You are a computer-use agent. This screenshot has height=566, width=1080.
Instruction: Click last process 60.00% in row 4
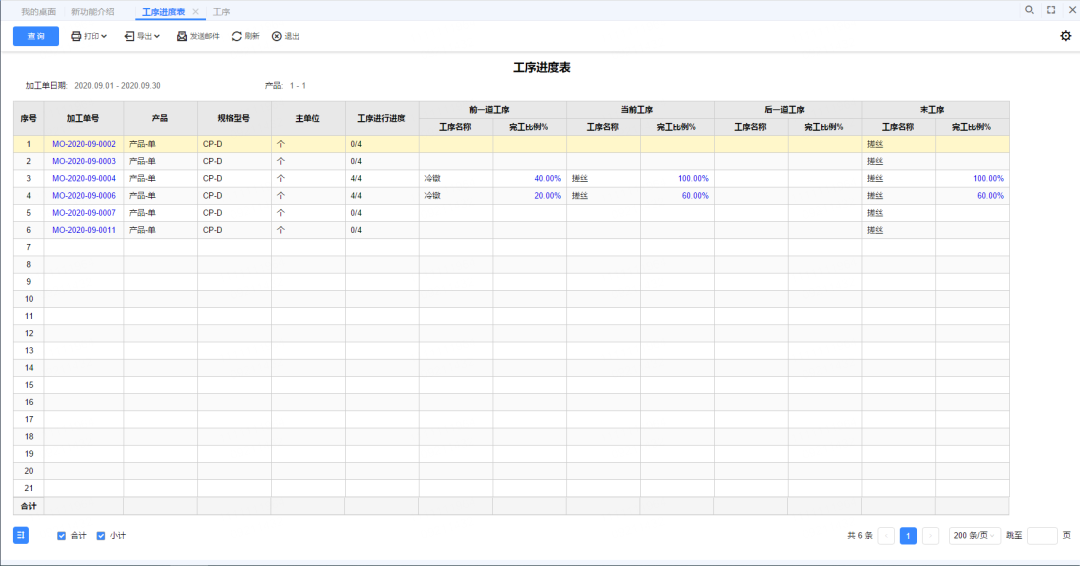990,196
